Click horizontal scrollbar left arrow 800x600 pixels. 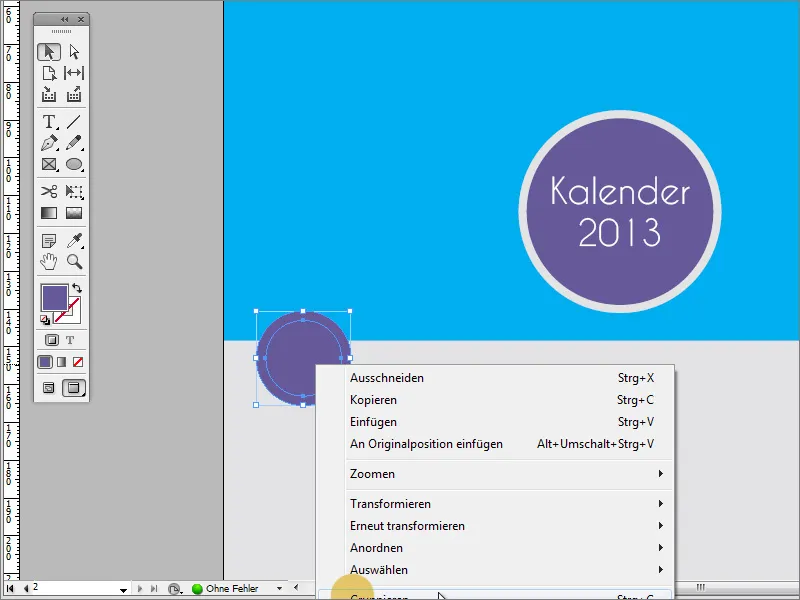click(296, 588)
